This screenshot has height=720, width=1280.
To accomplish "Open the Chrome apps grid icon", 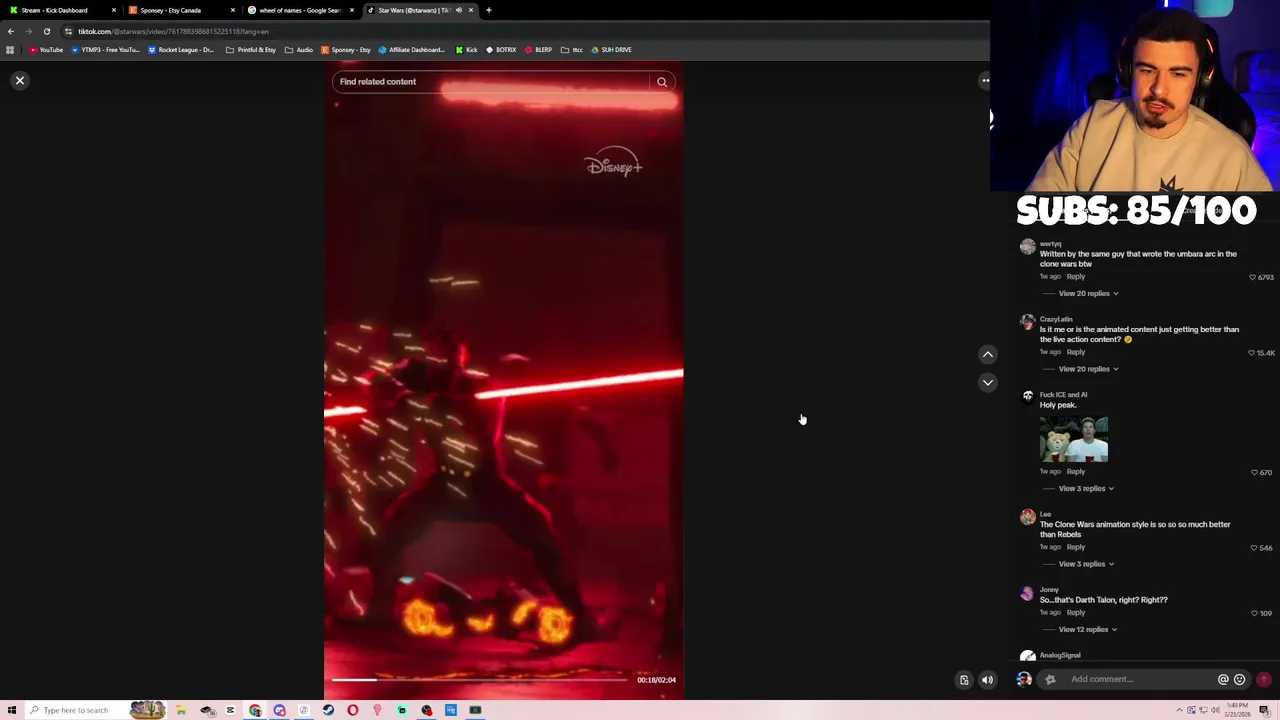I will pos(10,50).
